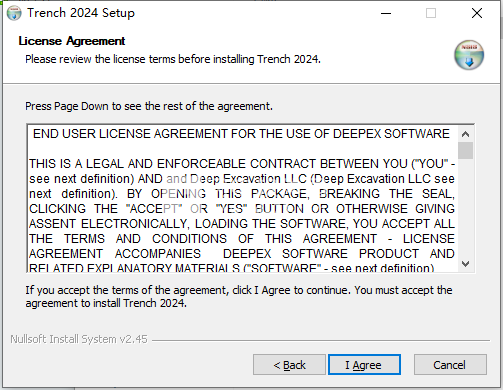Close the Trench 2024 Setup window
This screenshot has height=390, width=503.
click(477, 13)
